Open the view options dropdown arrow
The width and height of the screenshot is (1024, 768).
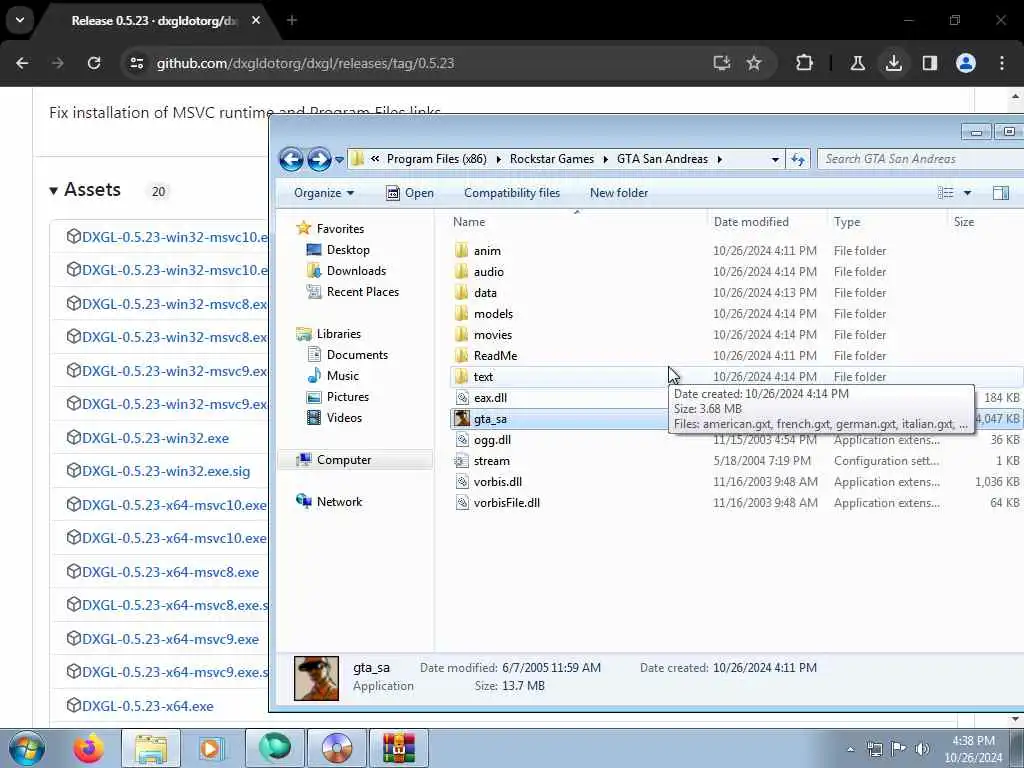pyautogui.click(x=967, y=193)
